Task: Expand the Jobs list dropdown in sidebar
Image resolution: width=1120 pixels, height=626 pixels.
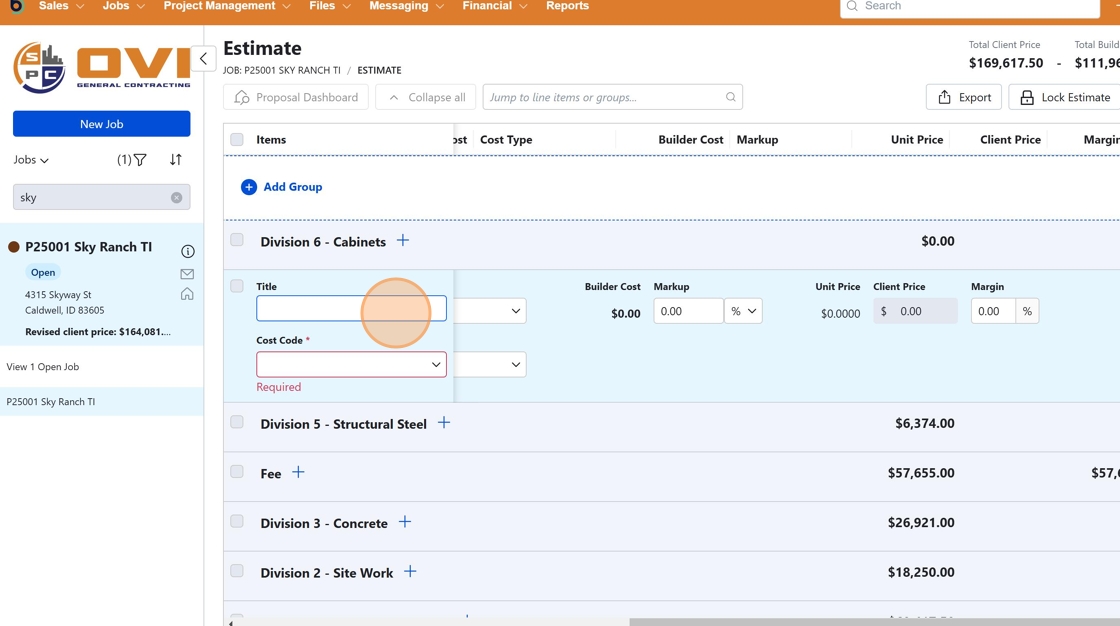Action: click(31, 160)
